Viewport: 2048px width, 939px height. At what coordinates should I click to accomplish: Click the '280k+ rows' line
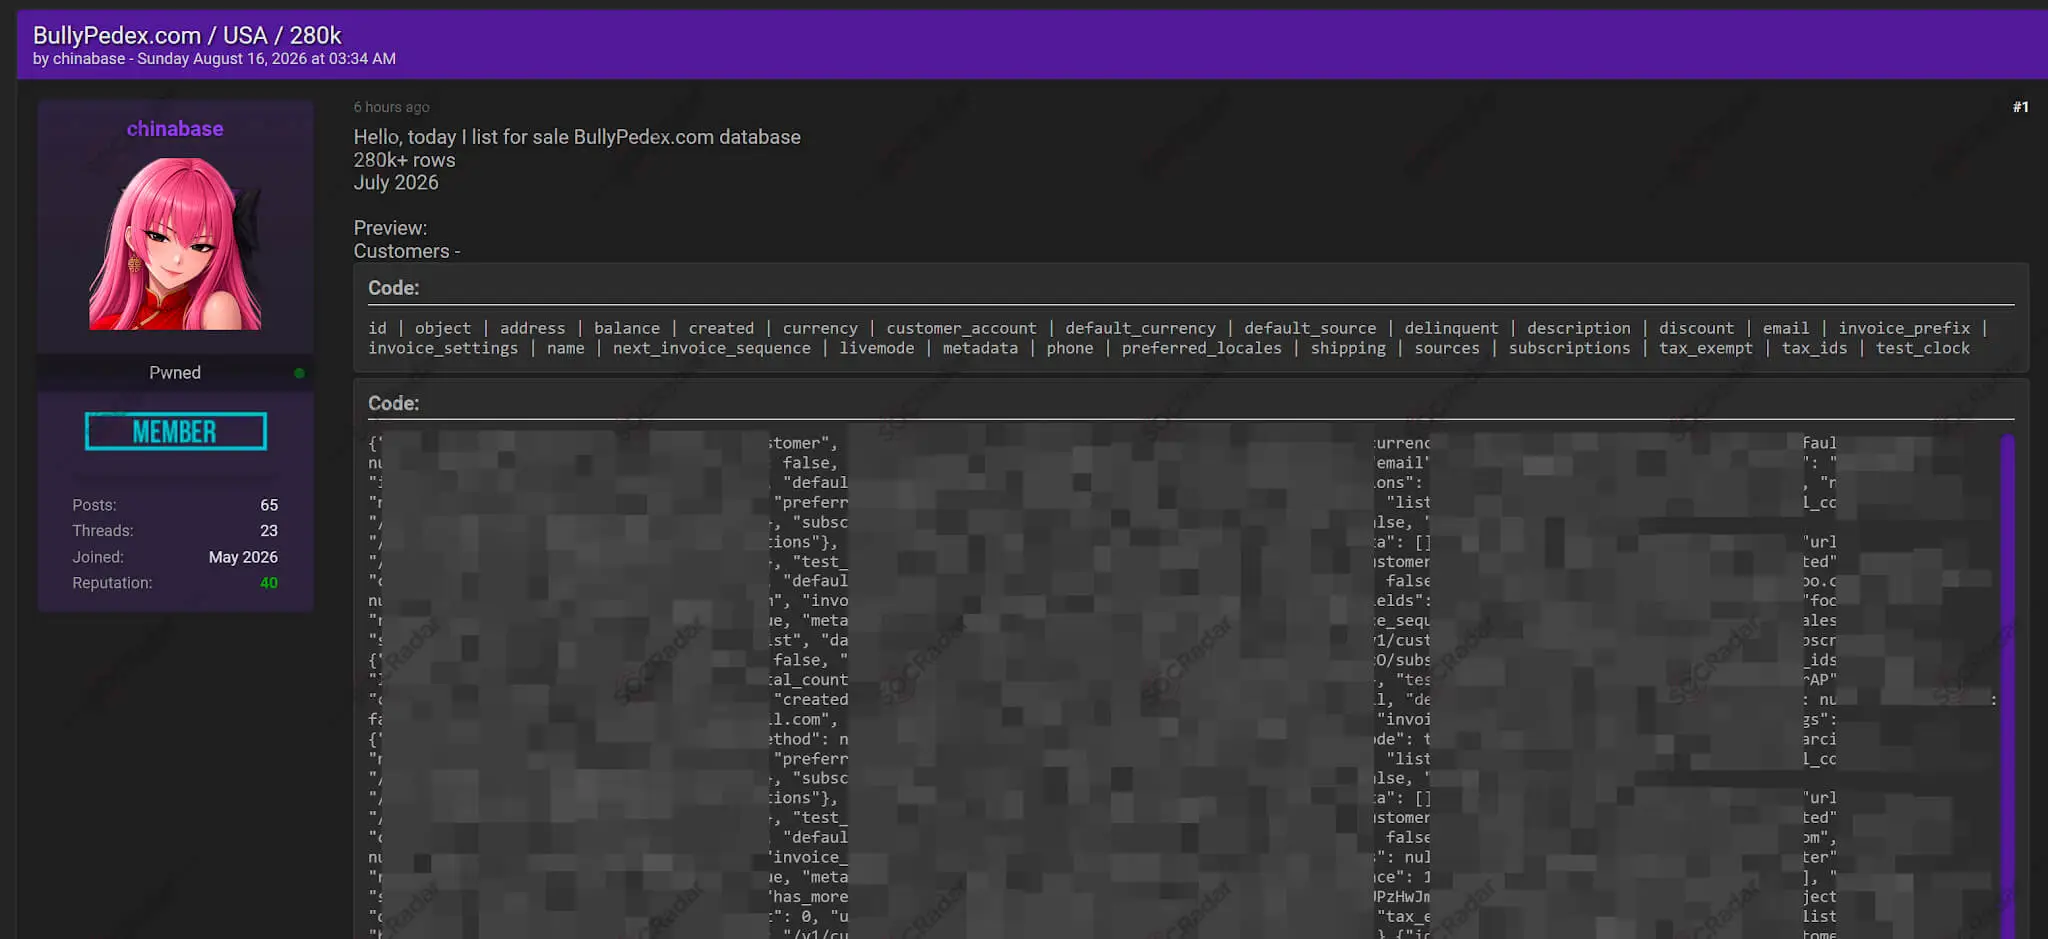coord(404,160)
